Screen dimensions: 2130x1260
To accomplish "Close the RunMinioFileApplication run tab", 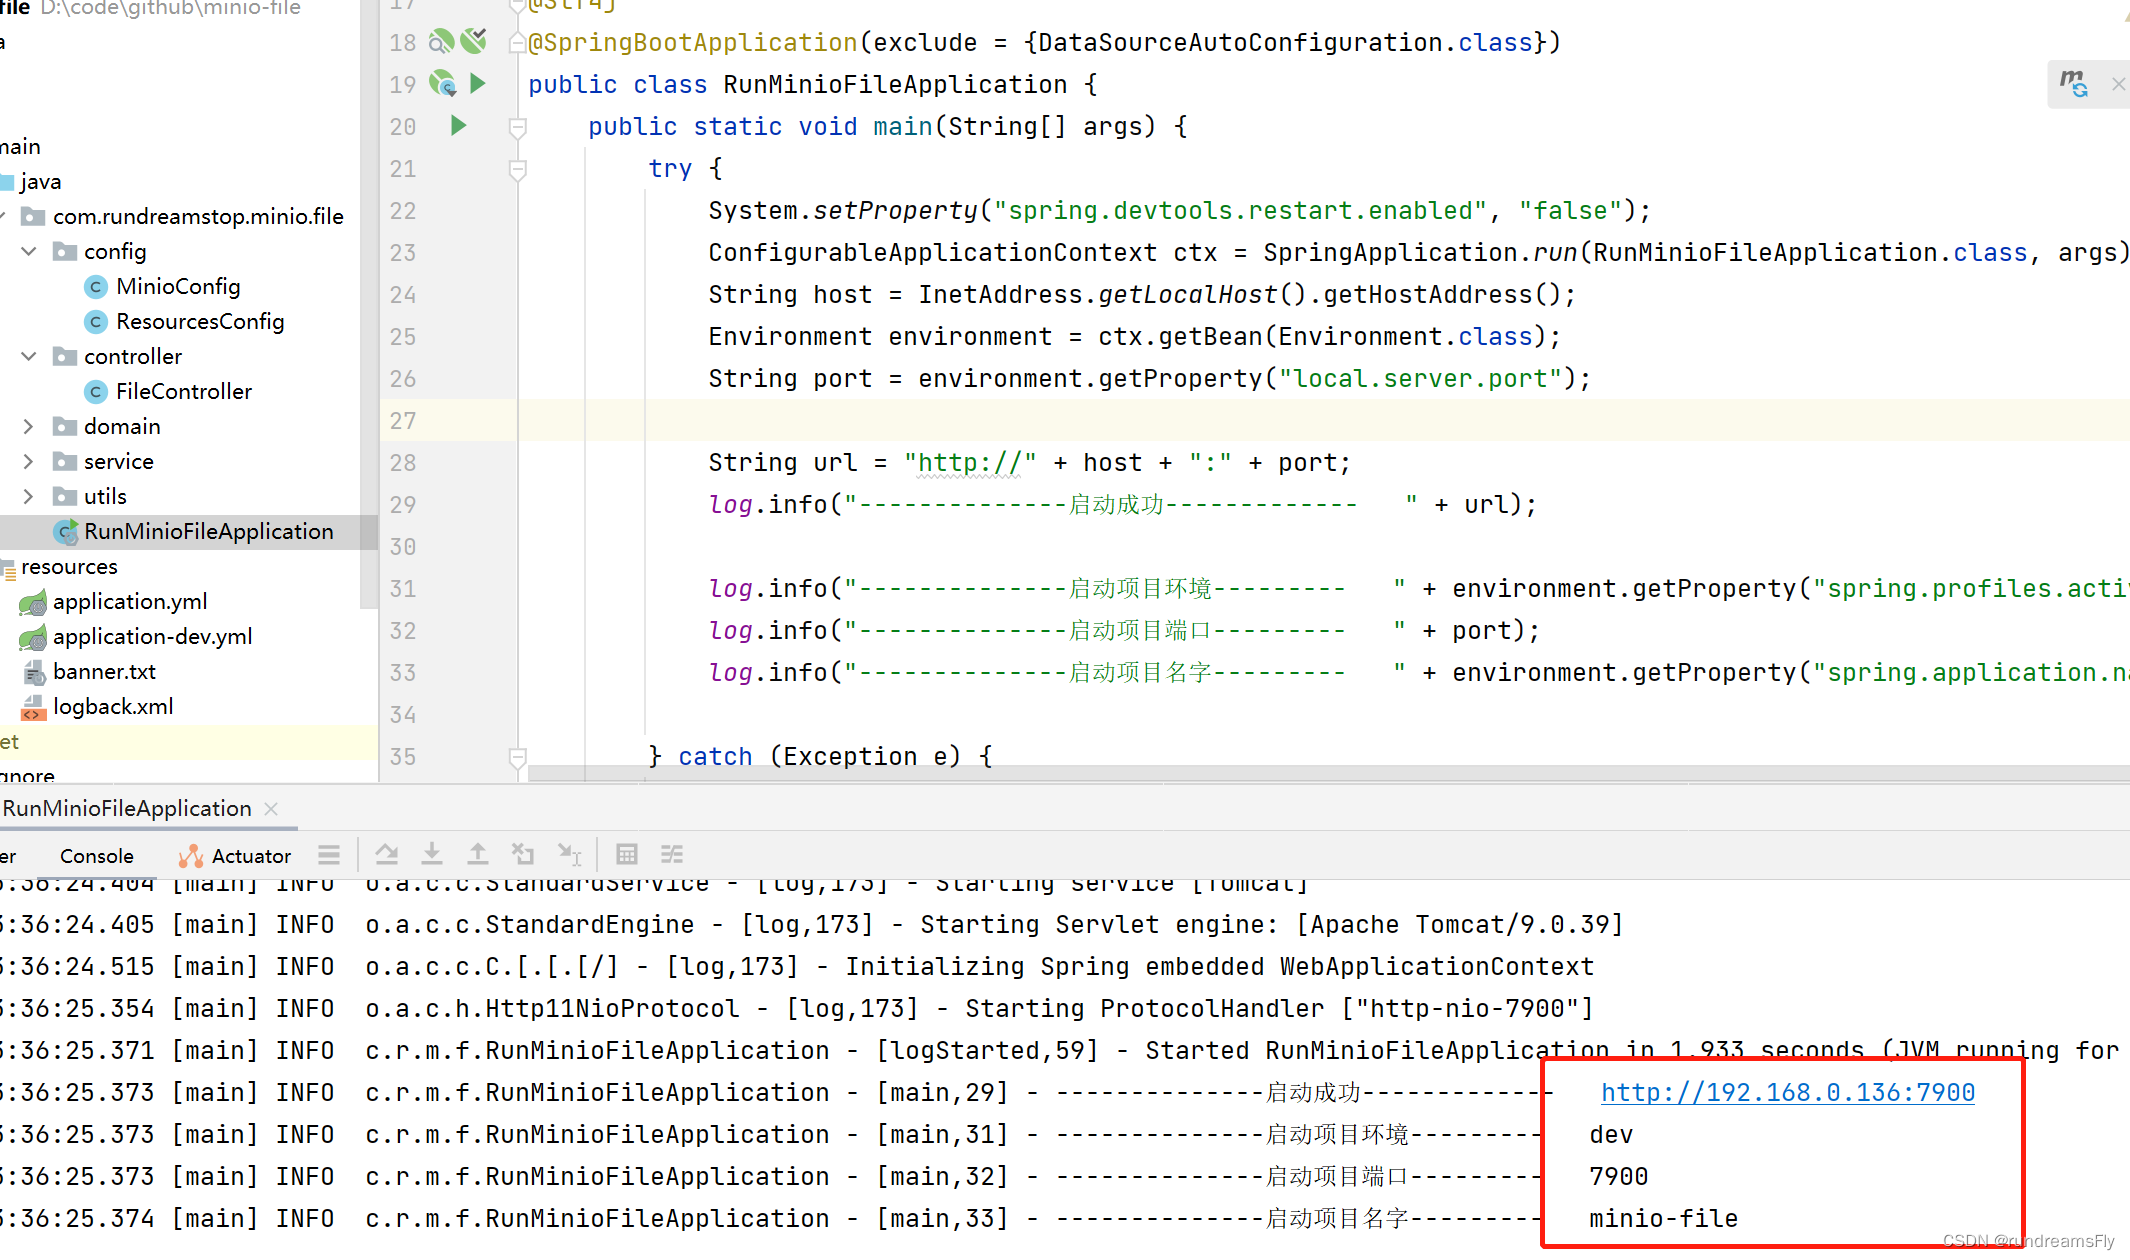I will pyautogui.click(x=271, y=808).
